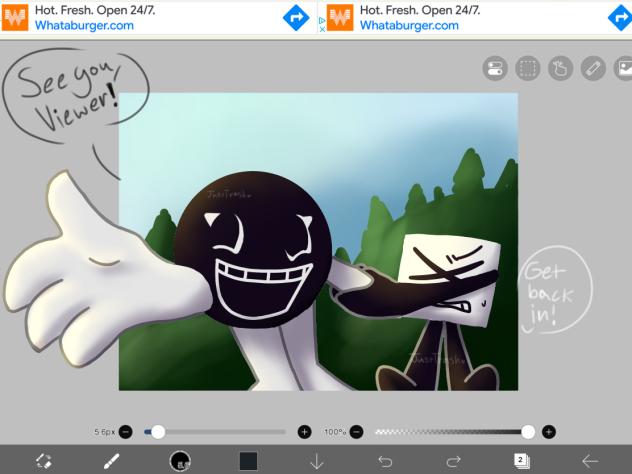Decrease brush size with minus button
Viewport: 632px width, 474px height.
(x=126, y=432)
